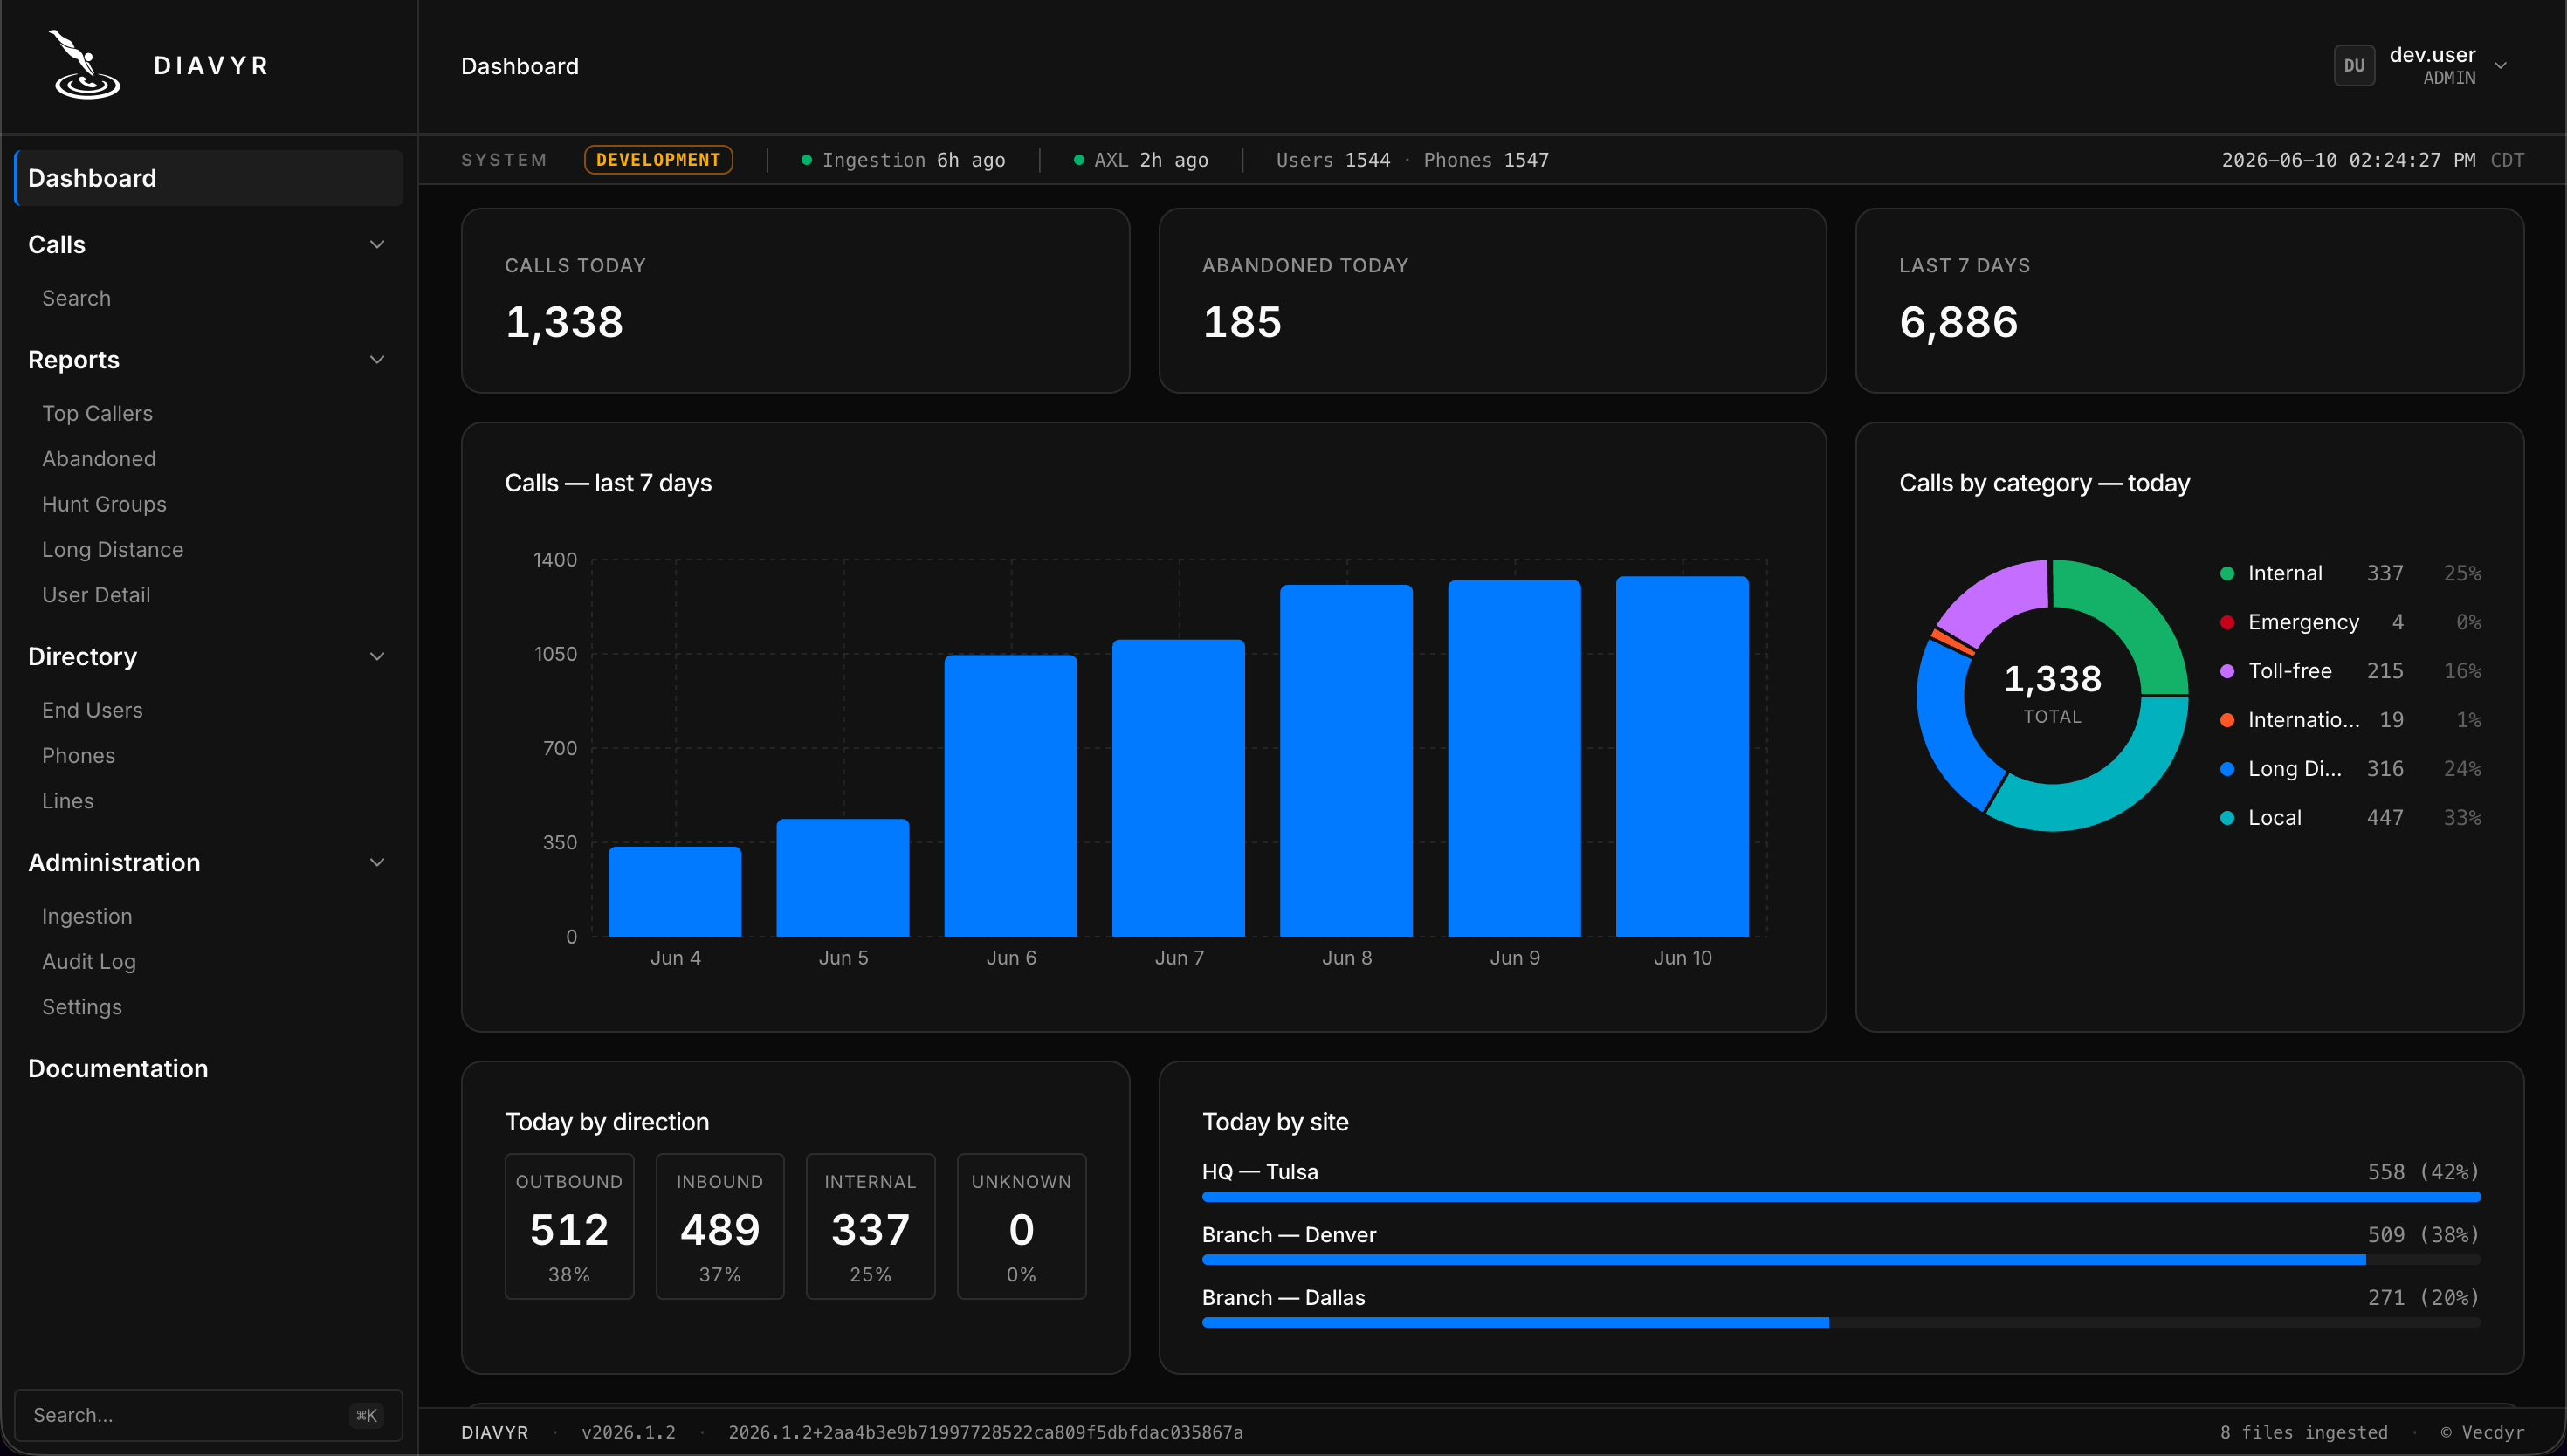Click the teal Local legend dot
The width and height of the screenshot is (2567, 1456).
click(x=2227, y=818)
